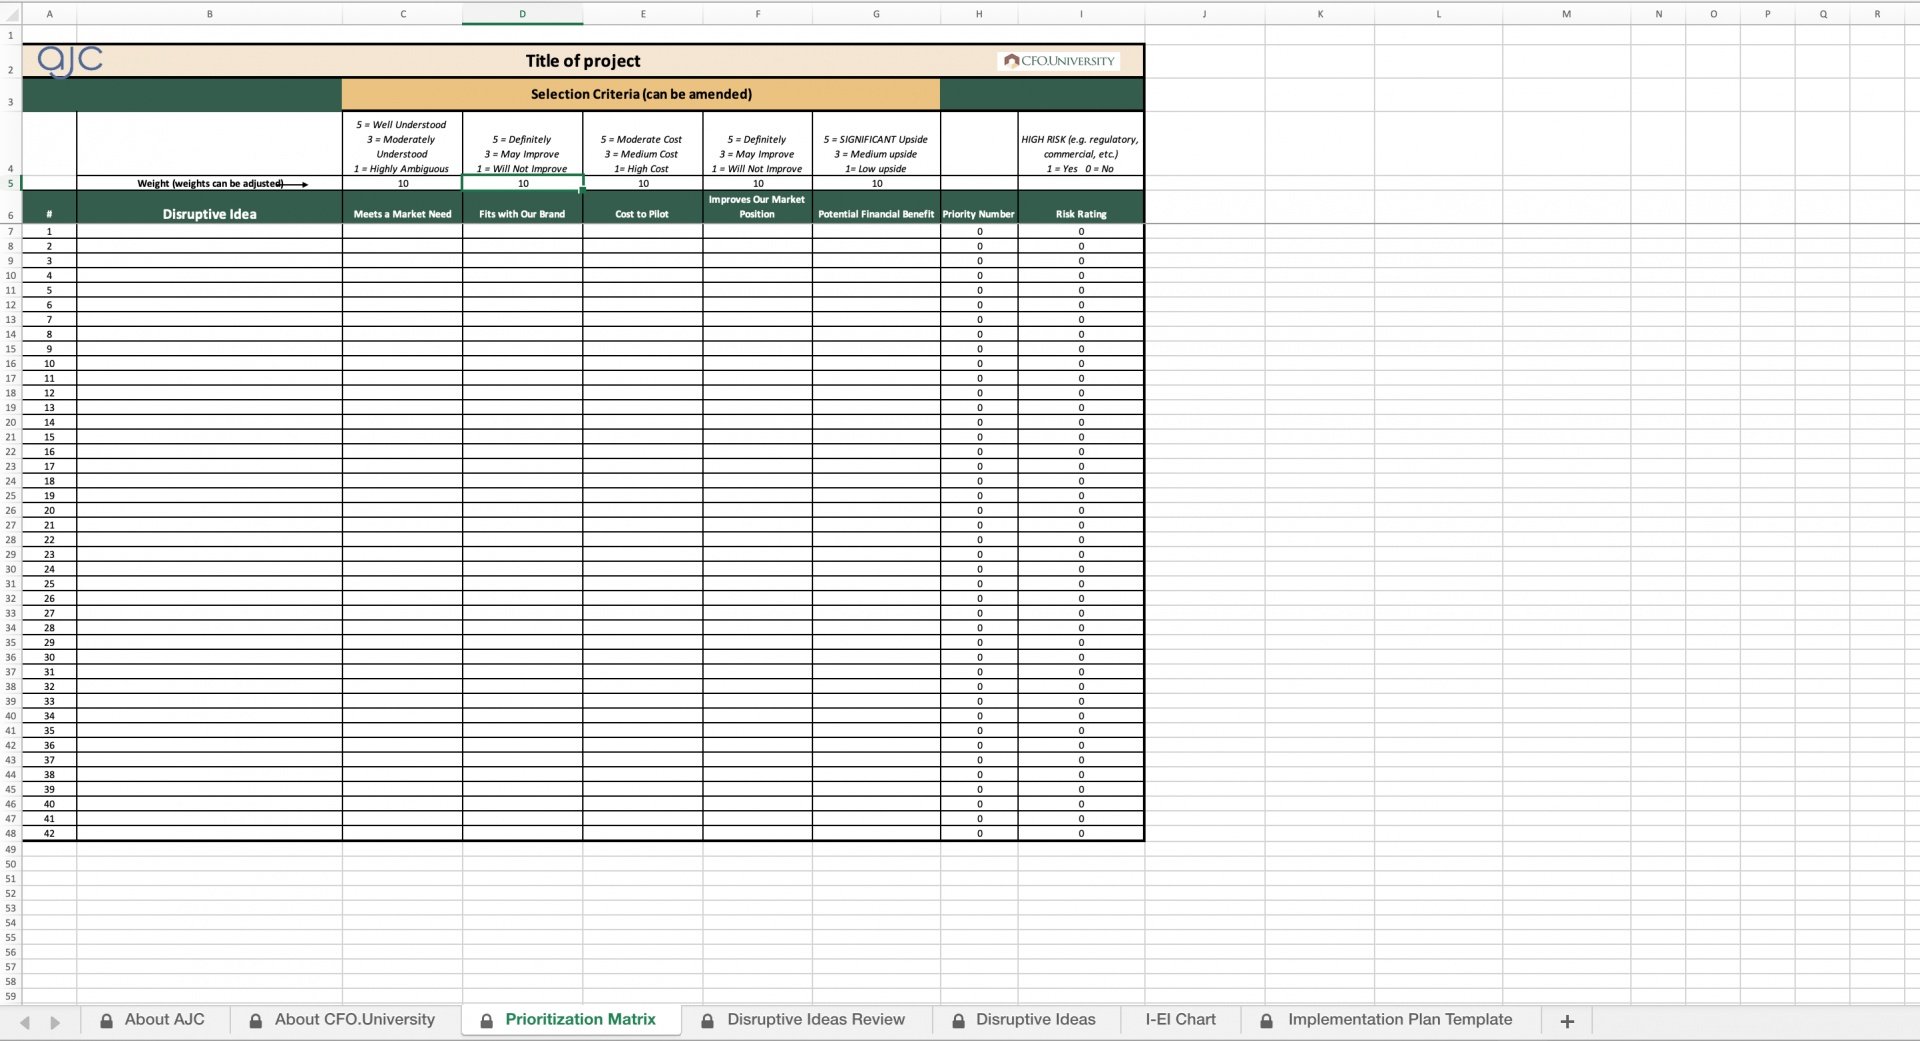Select the weight cell for Cost to Pilot
Viewport: 1920px width, 1041px height.
click(x=643, y=183)
